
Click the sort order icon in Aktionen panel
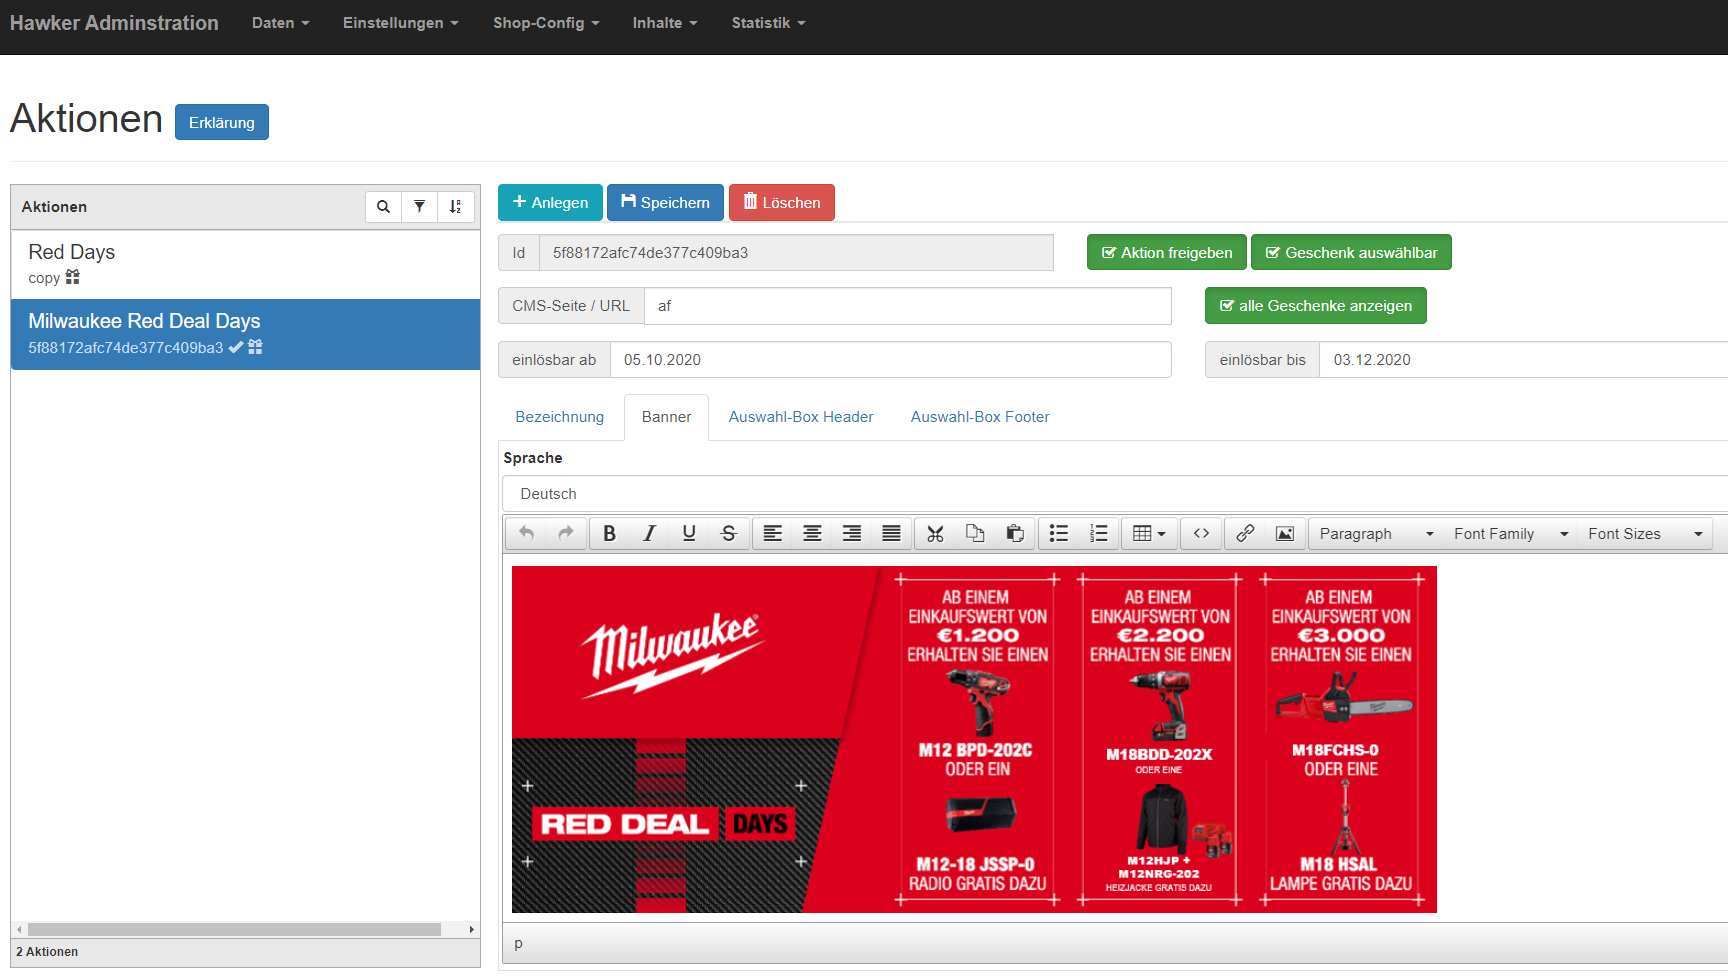(x=455, y=207)
